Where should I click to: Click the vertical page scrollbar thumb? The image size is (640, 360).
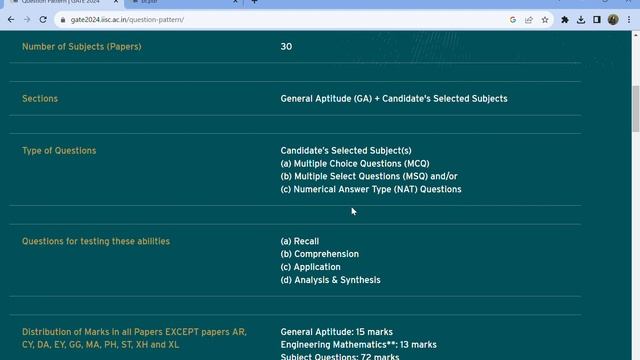636,109
